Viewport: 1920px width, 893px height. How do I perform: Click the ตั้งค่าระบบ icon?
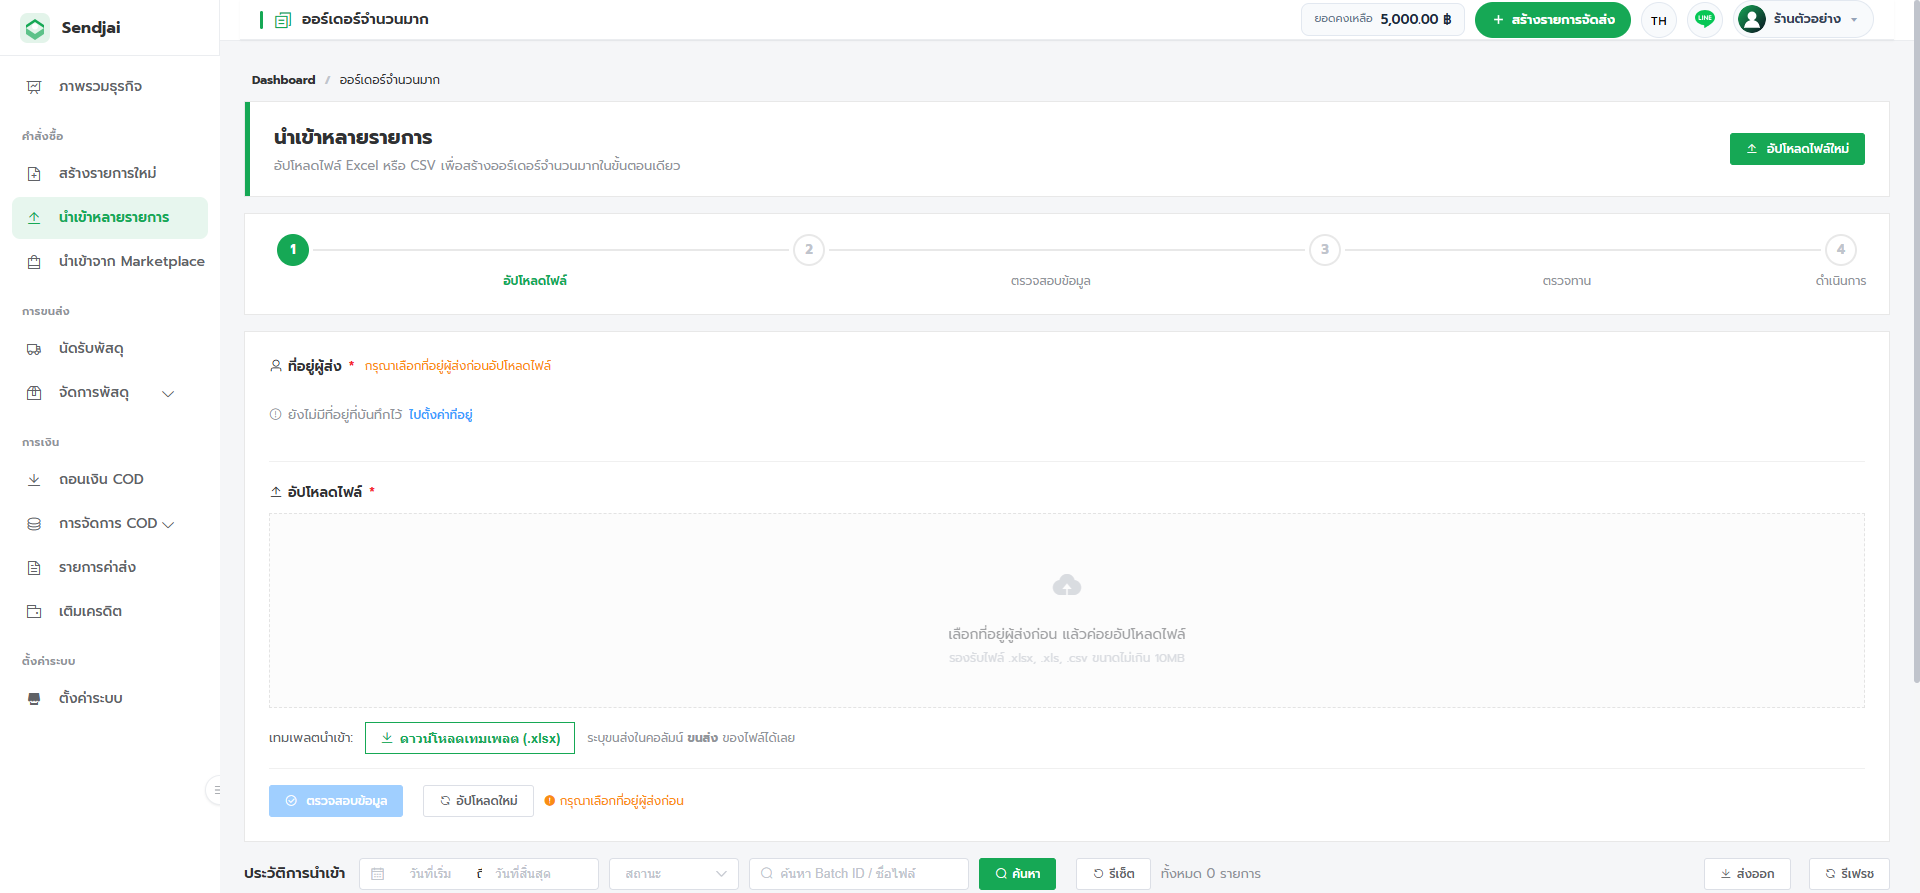tap(34, 699)
